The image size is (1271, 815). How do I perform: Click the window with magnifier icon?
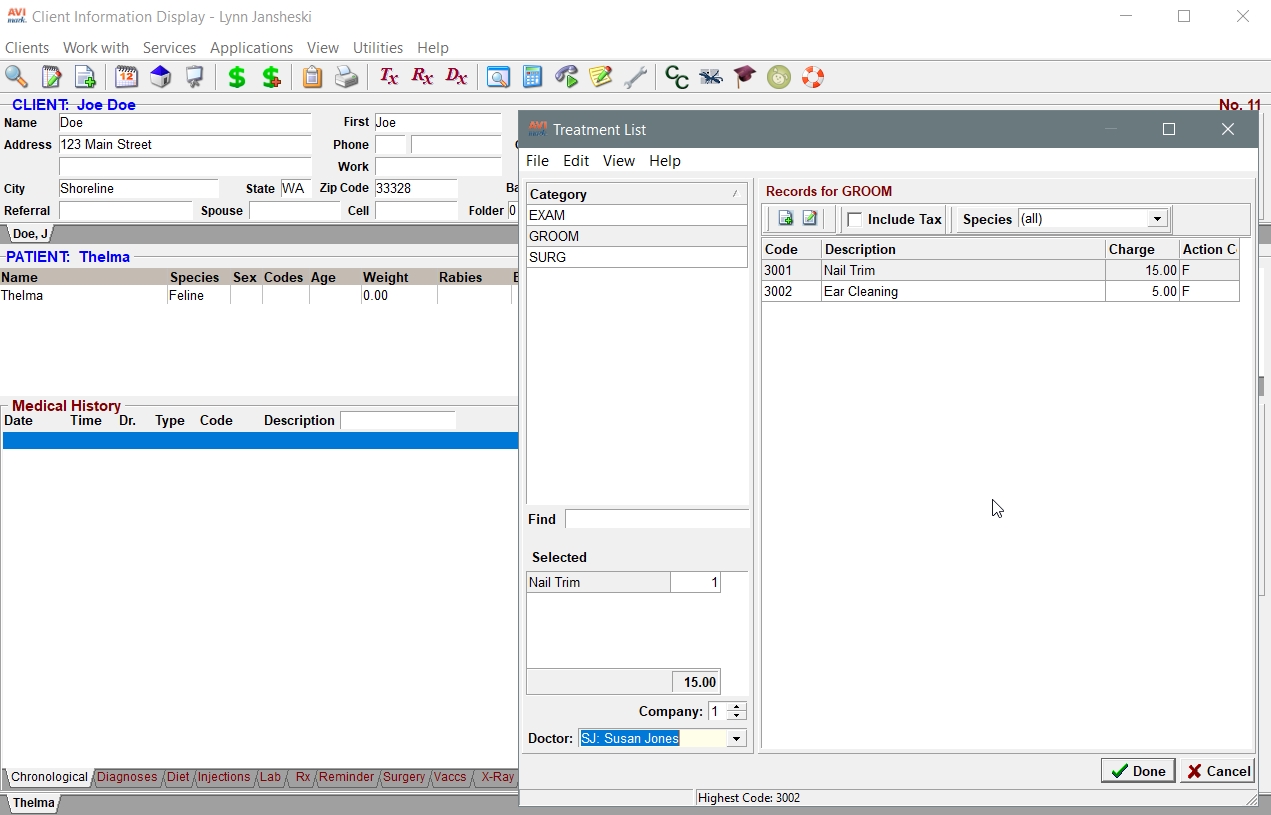click(x=498, y=77)
